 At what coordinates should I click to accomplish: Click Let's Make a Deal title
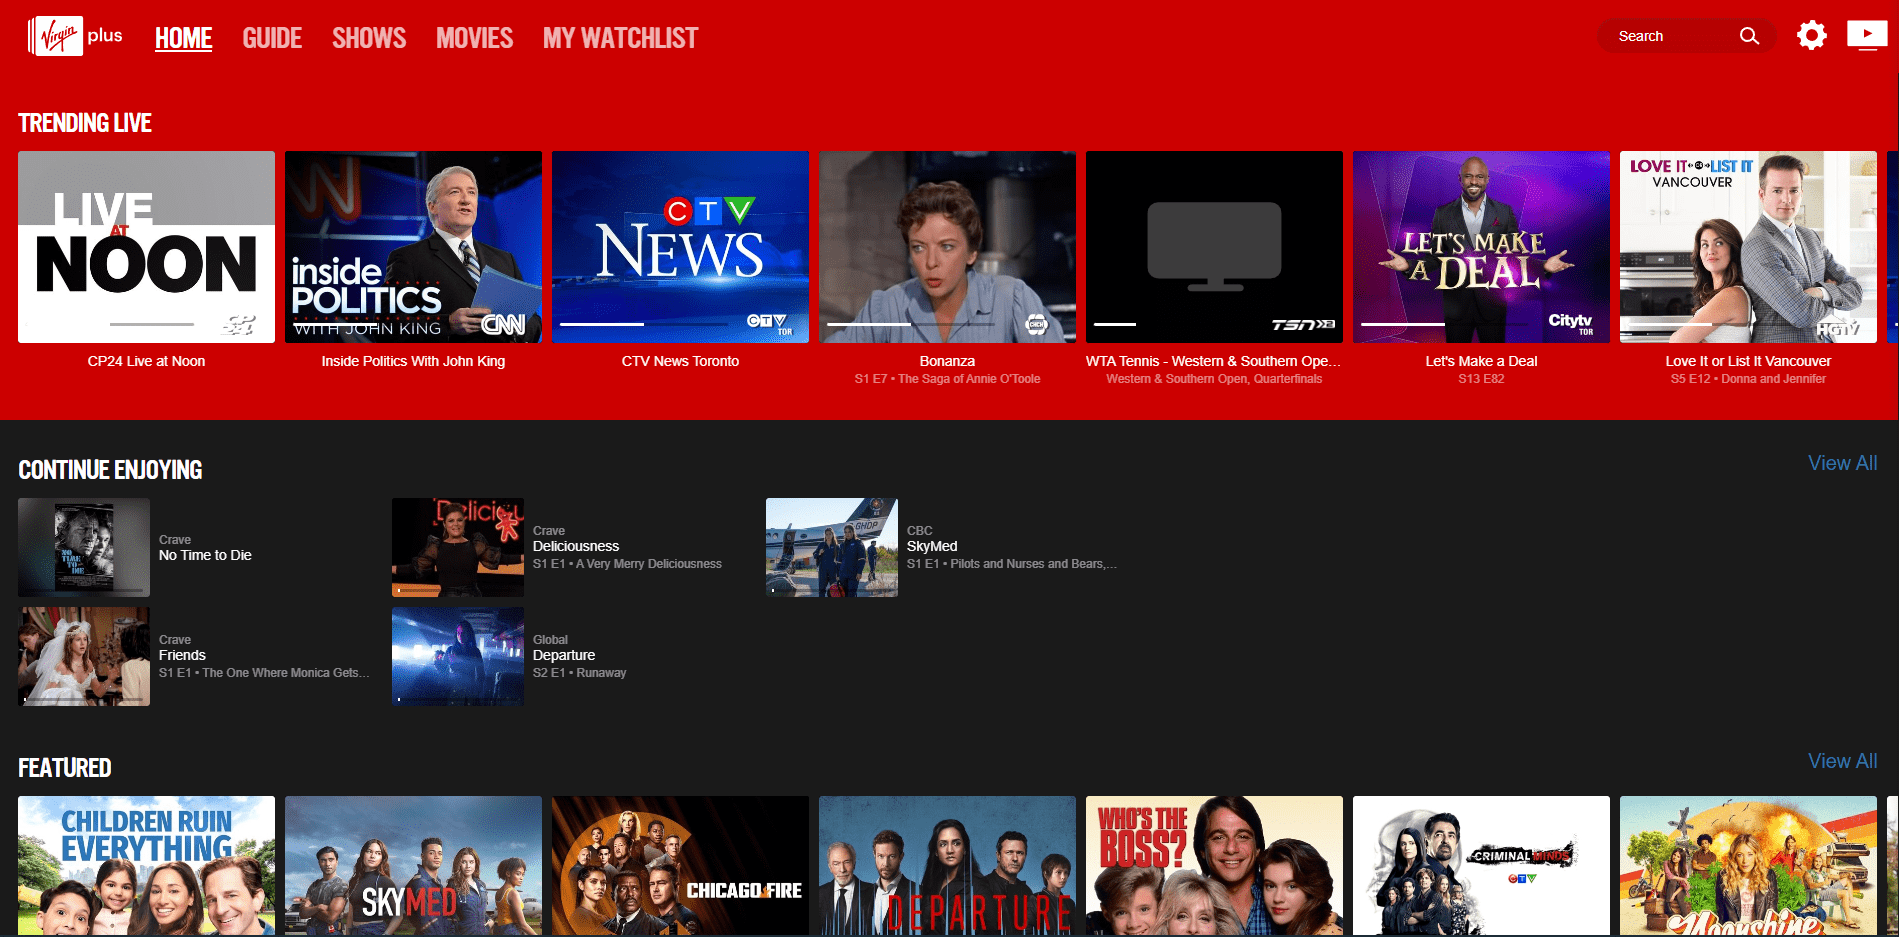click(1481, 361)
